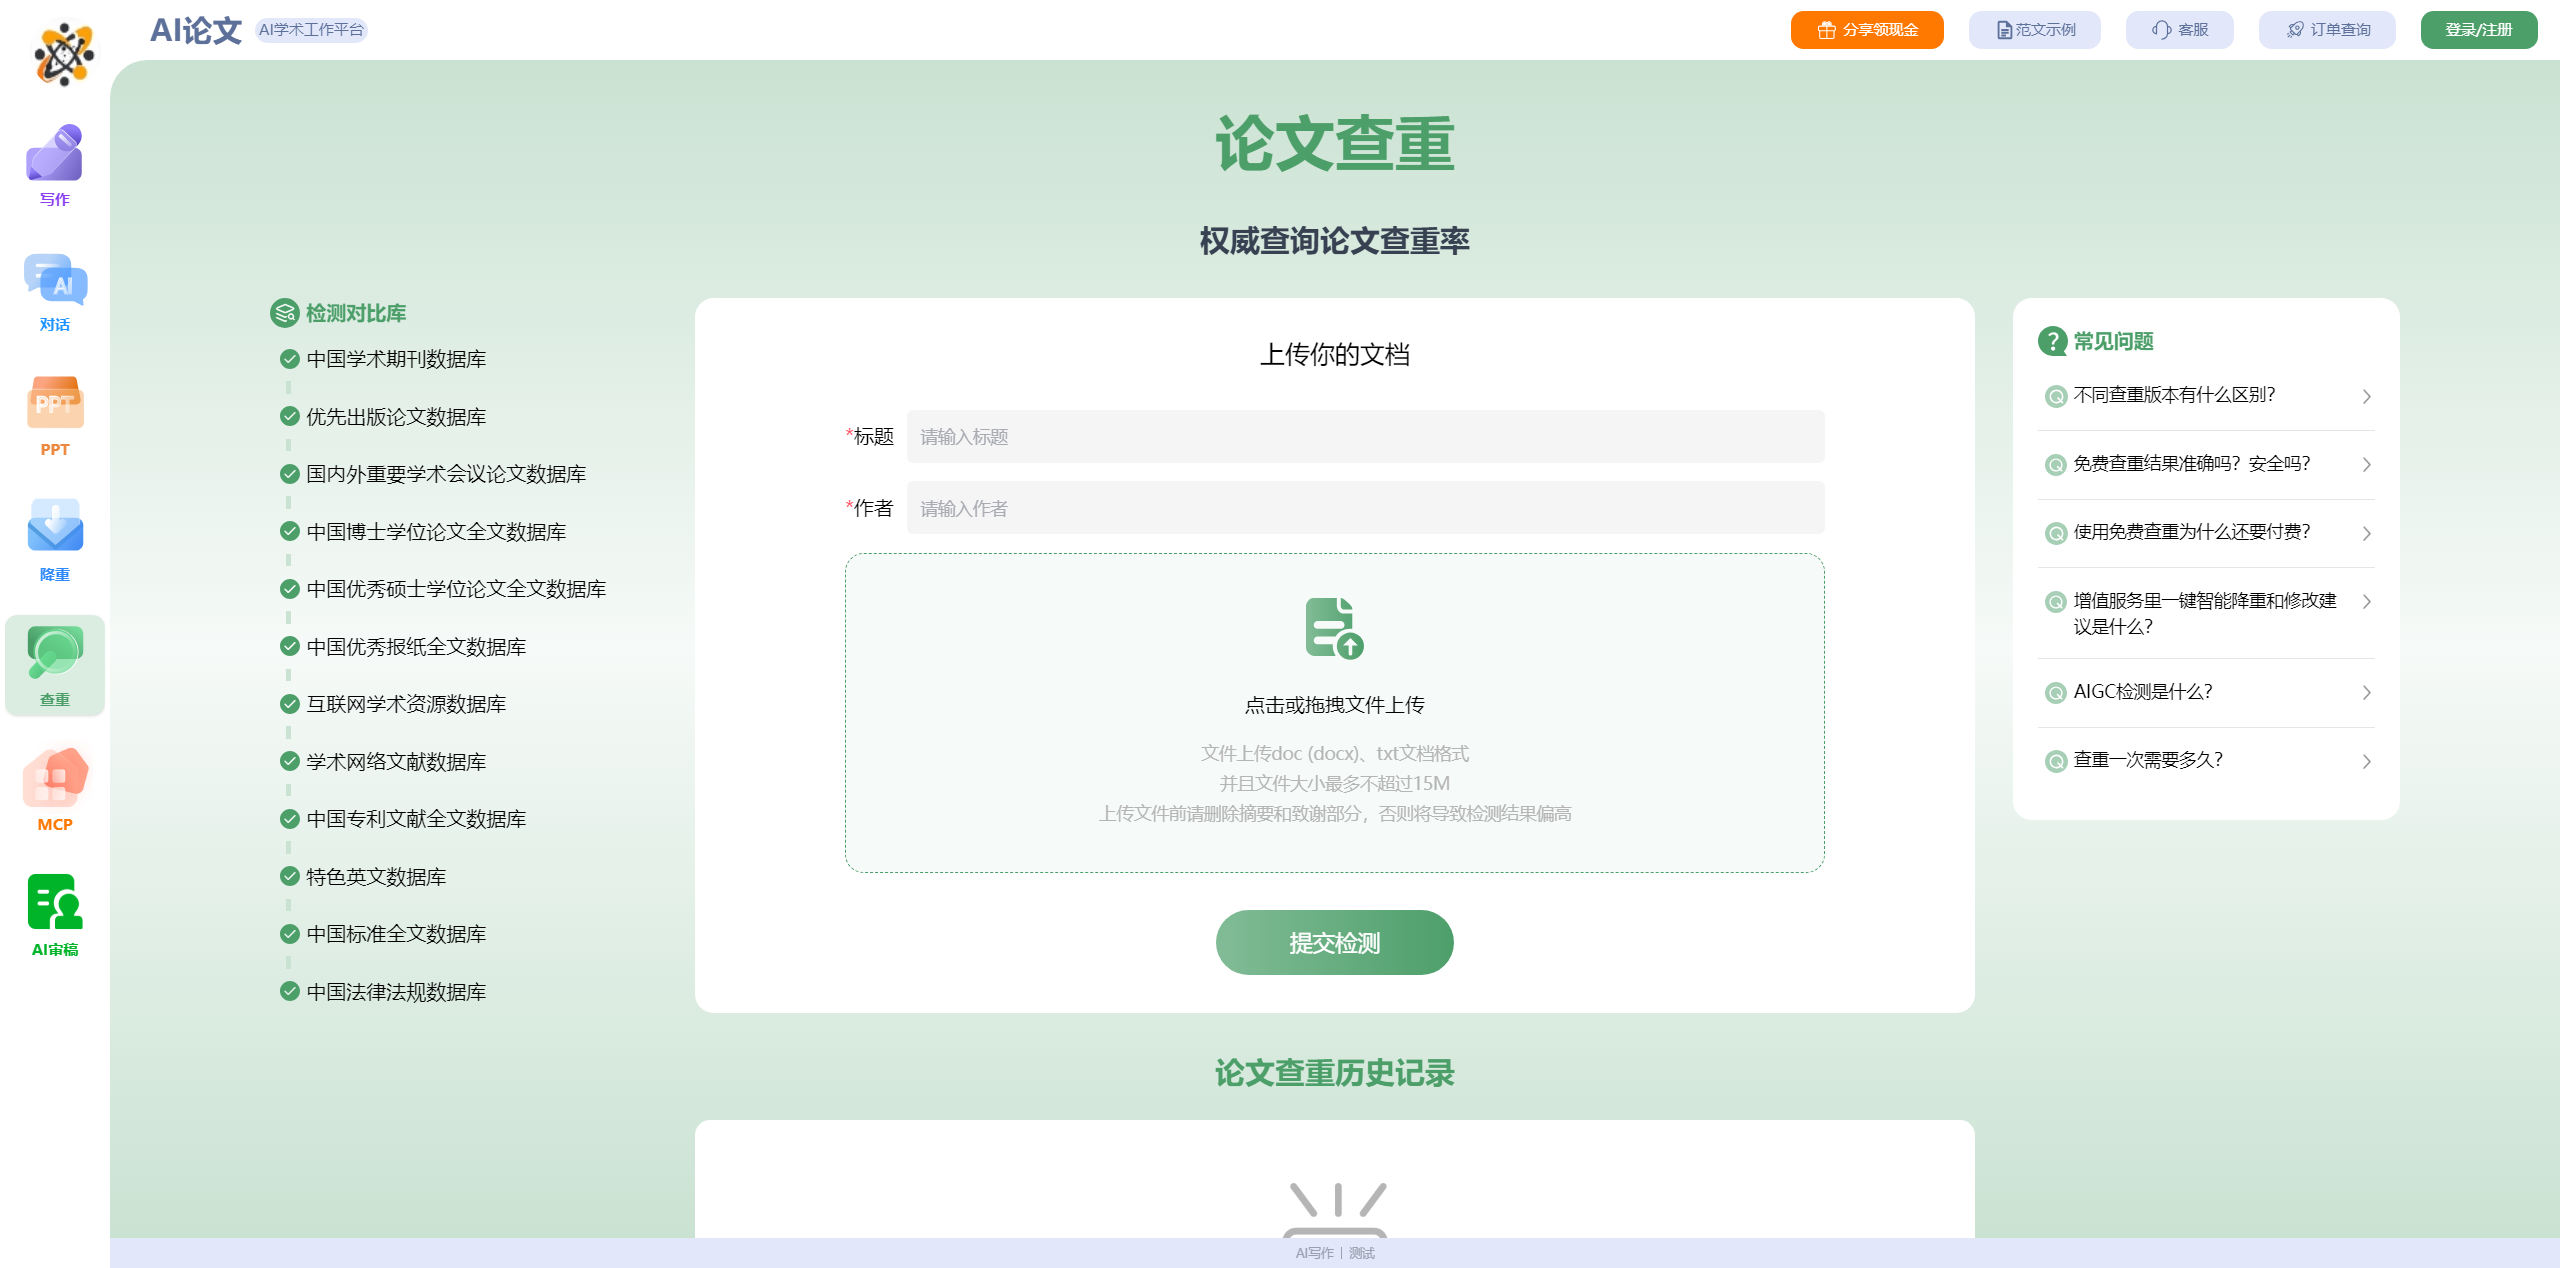Open the 写作 writing tool in sidebar
The image size is (2560, 1268).
54,165
